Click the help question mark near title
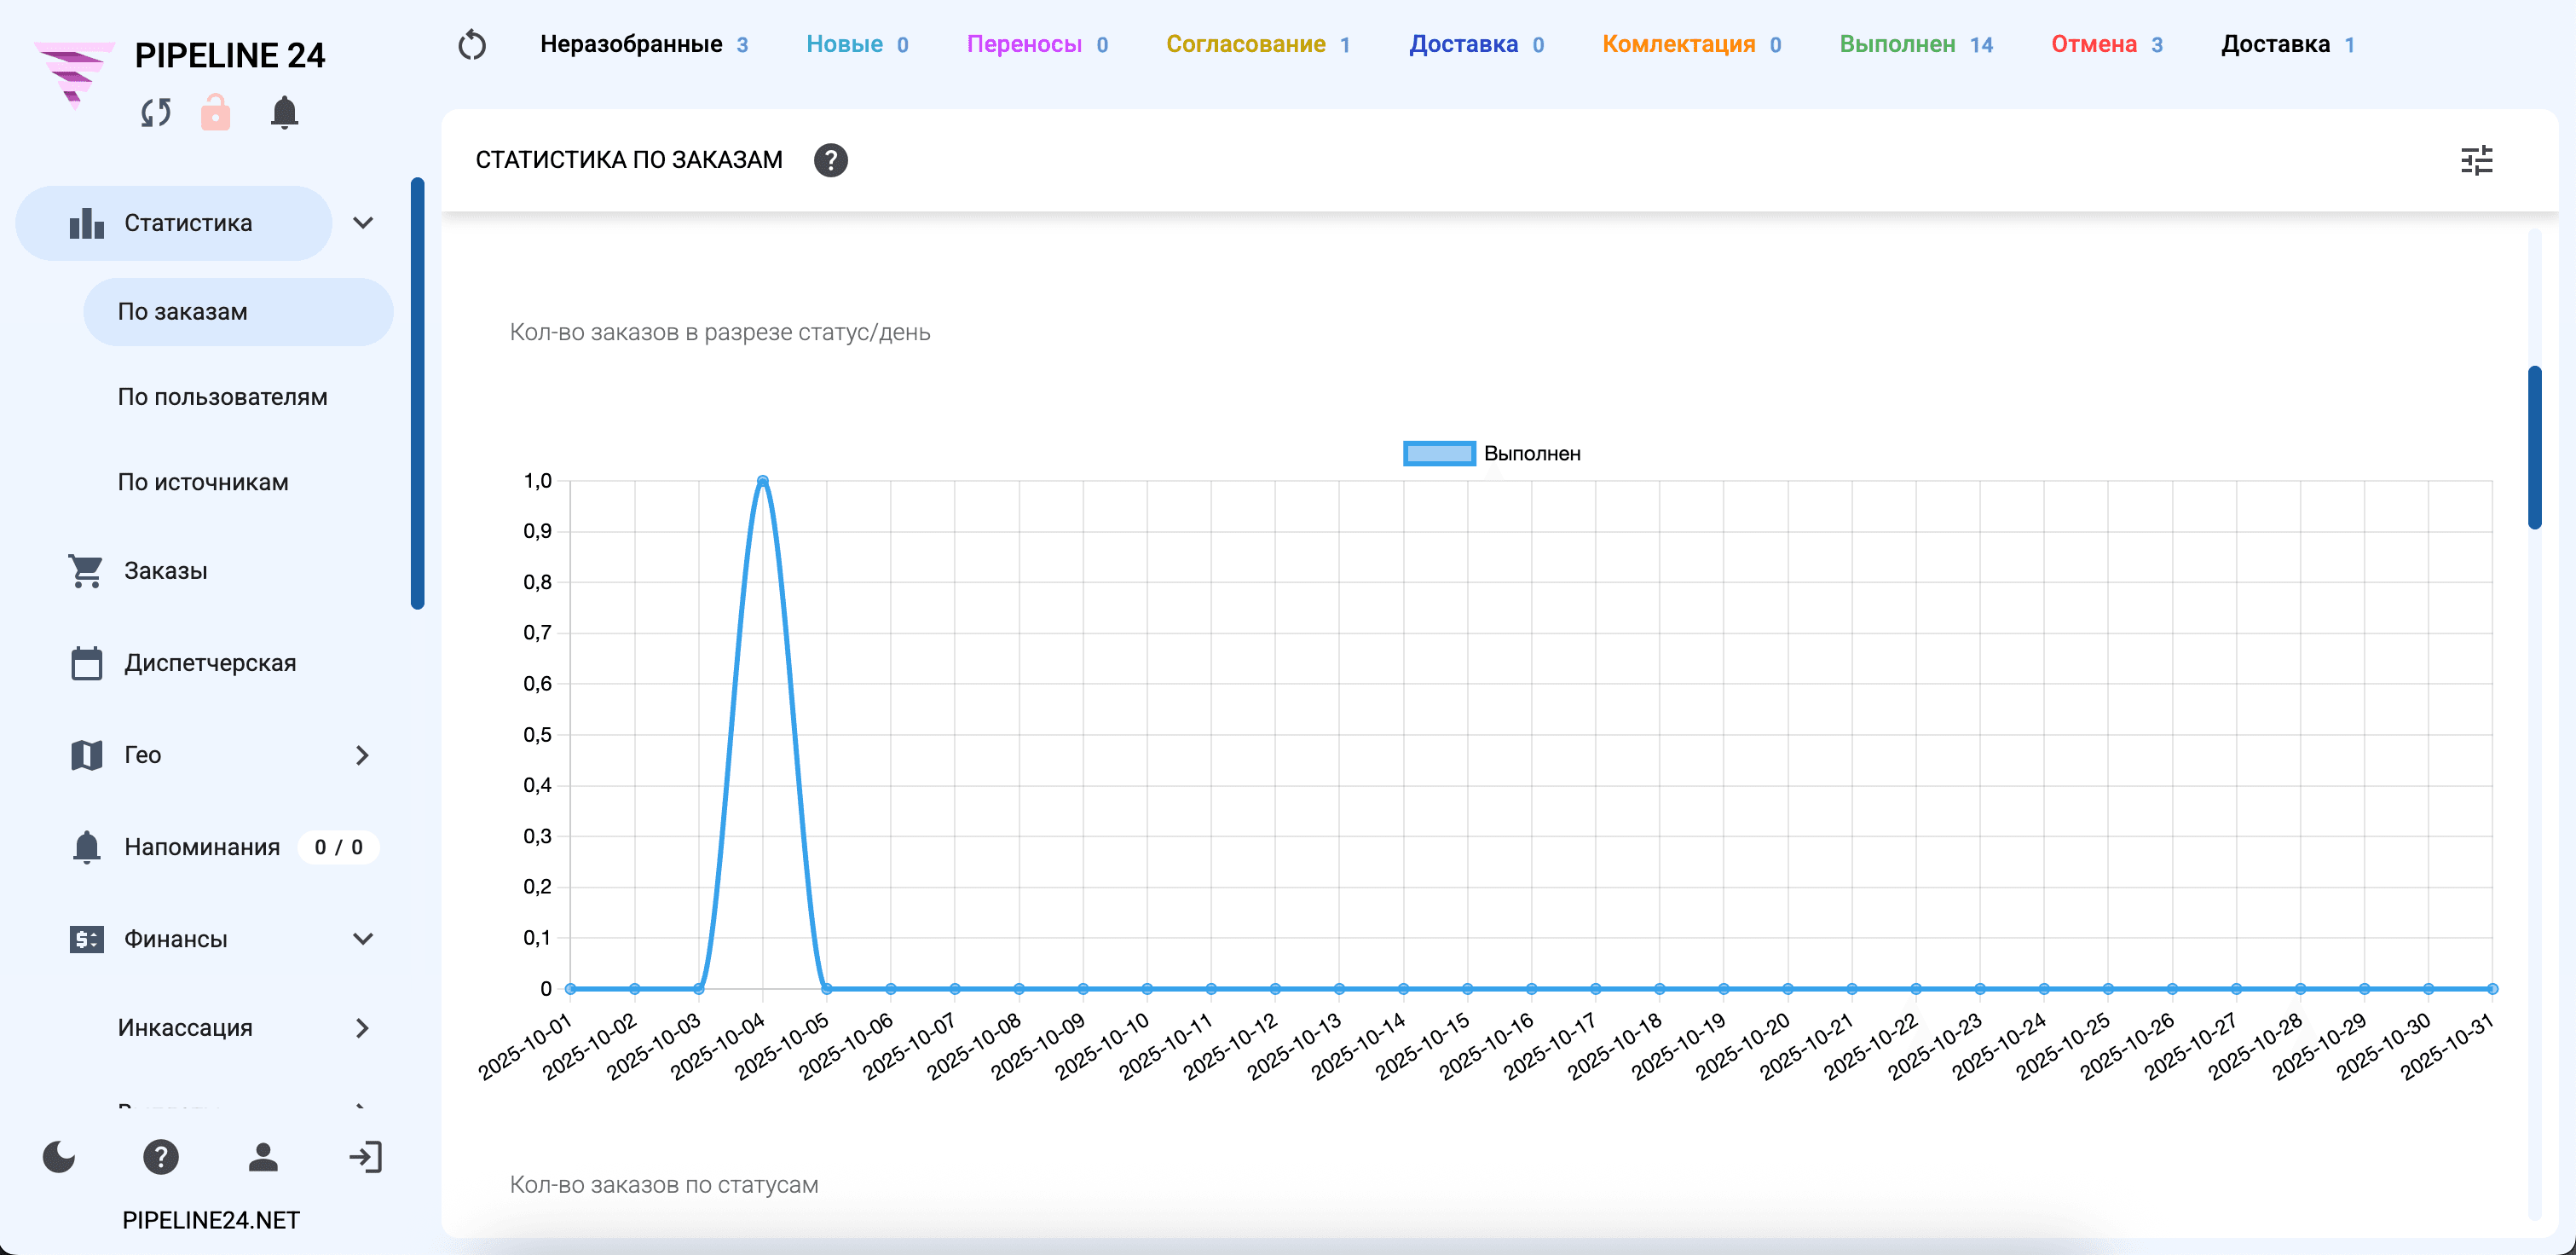This screenshot has height=1255, width=2576. pos(830,160)
